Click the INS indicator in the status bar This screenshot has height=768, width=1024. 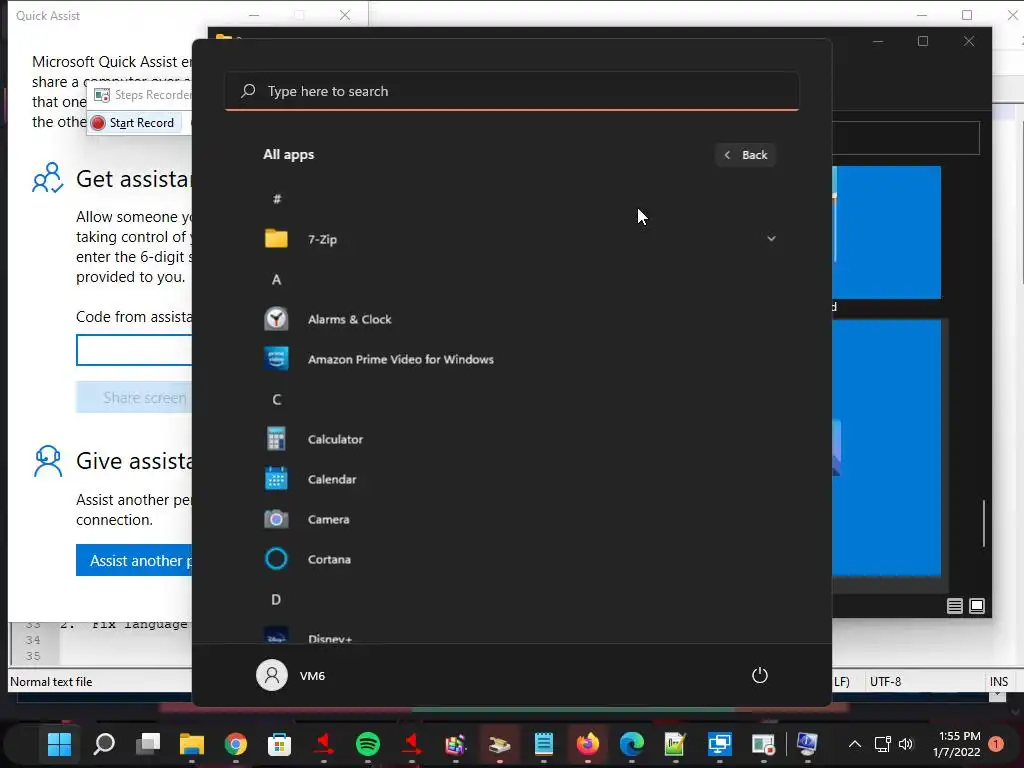click(999, 682)
